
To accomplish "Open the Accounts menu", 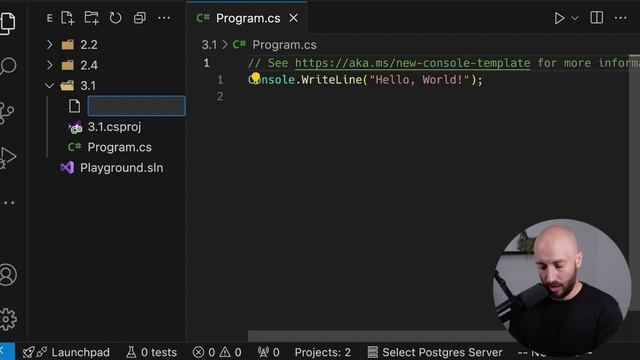I will tap(8, 275).
